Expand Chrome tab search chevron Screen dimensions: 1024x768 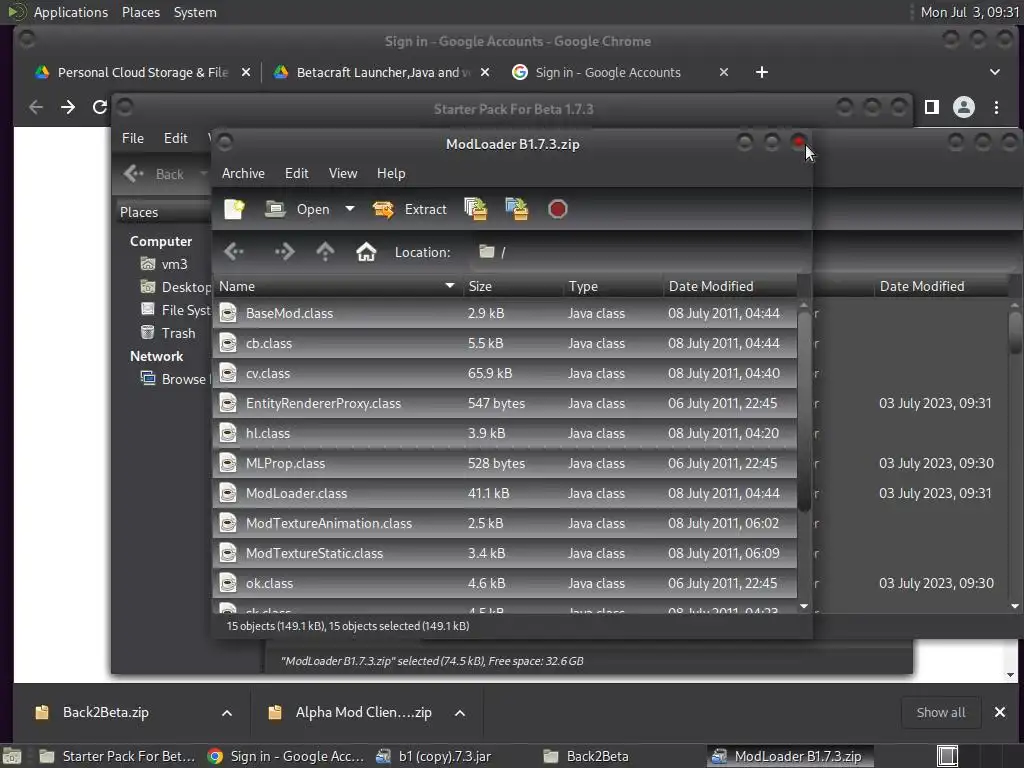[x=995, y=72]
